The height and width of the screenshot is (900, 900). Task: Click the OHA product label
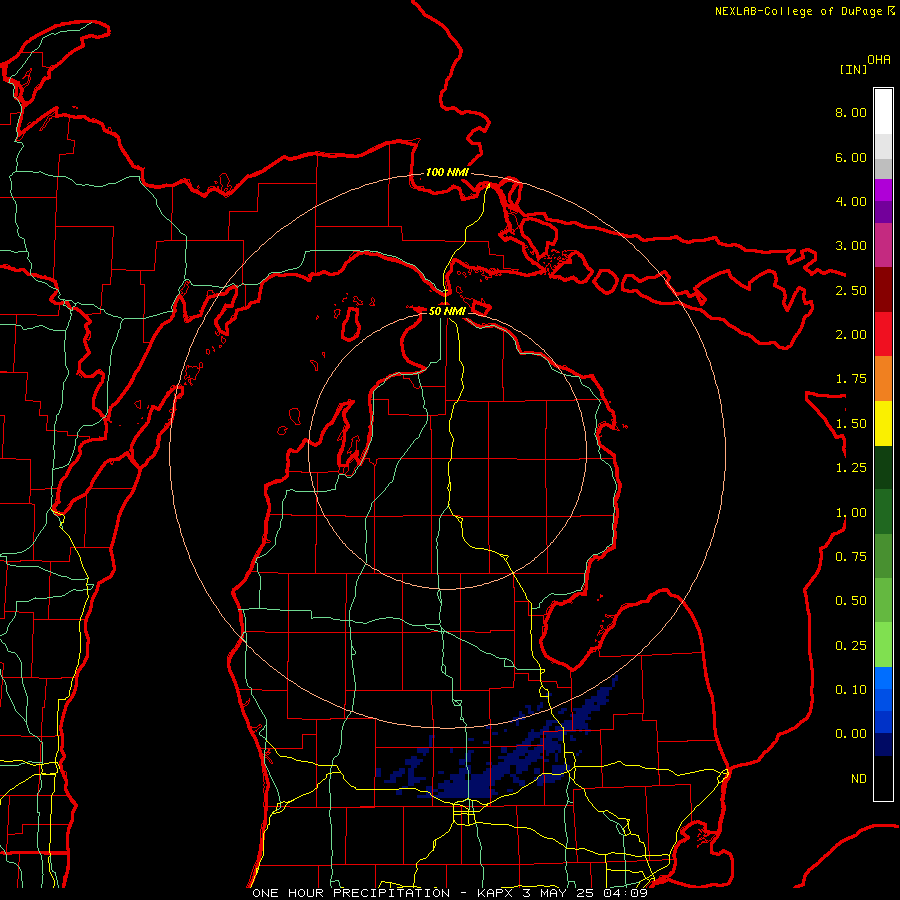[879, 60]
